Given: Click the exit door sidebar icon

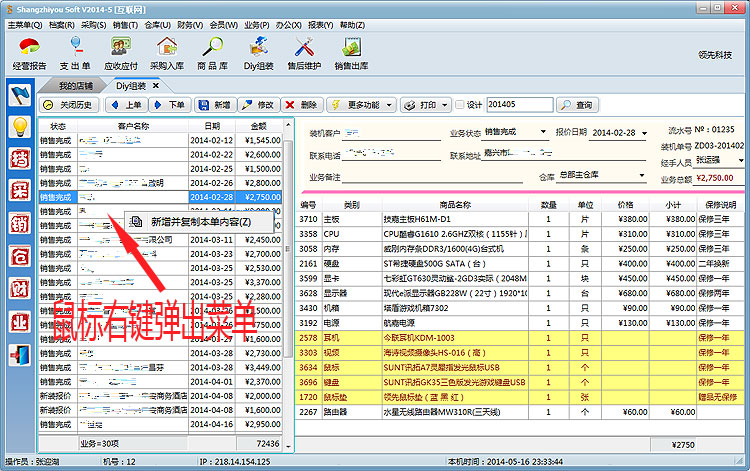Looking at the screenshot, I should coord(20,355).
